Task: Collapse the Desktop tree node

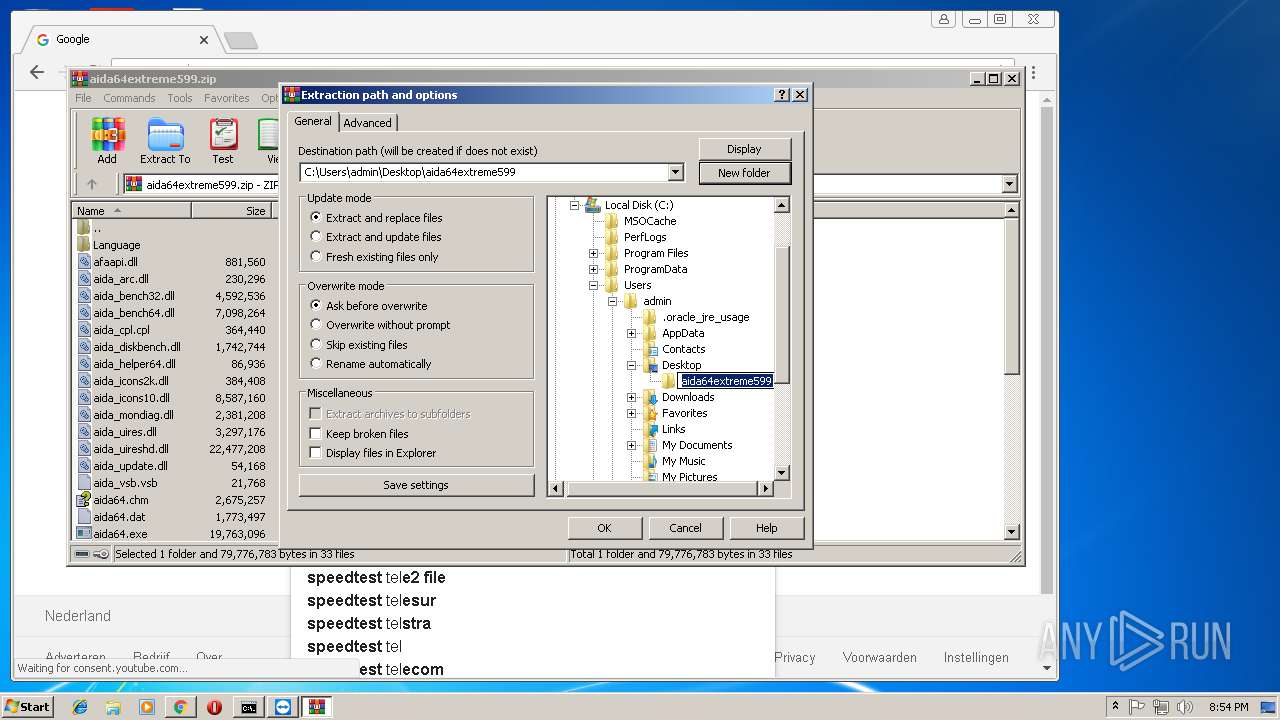Action: point(632,365)
